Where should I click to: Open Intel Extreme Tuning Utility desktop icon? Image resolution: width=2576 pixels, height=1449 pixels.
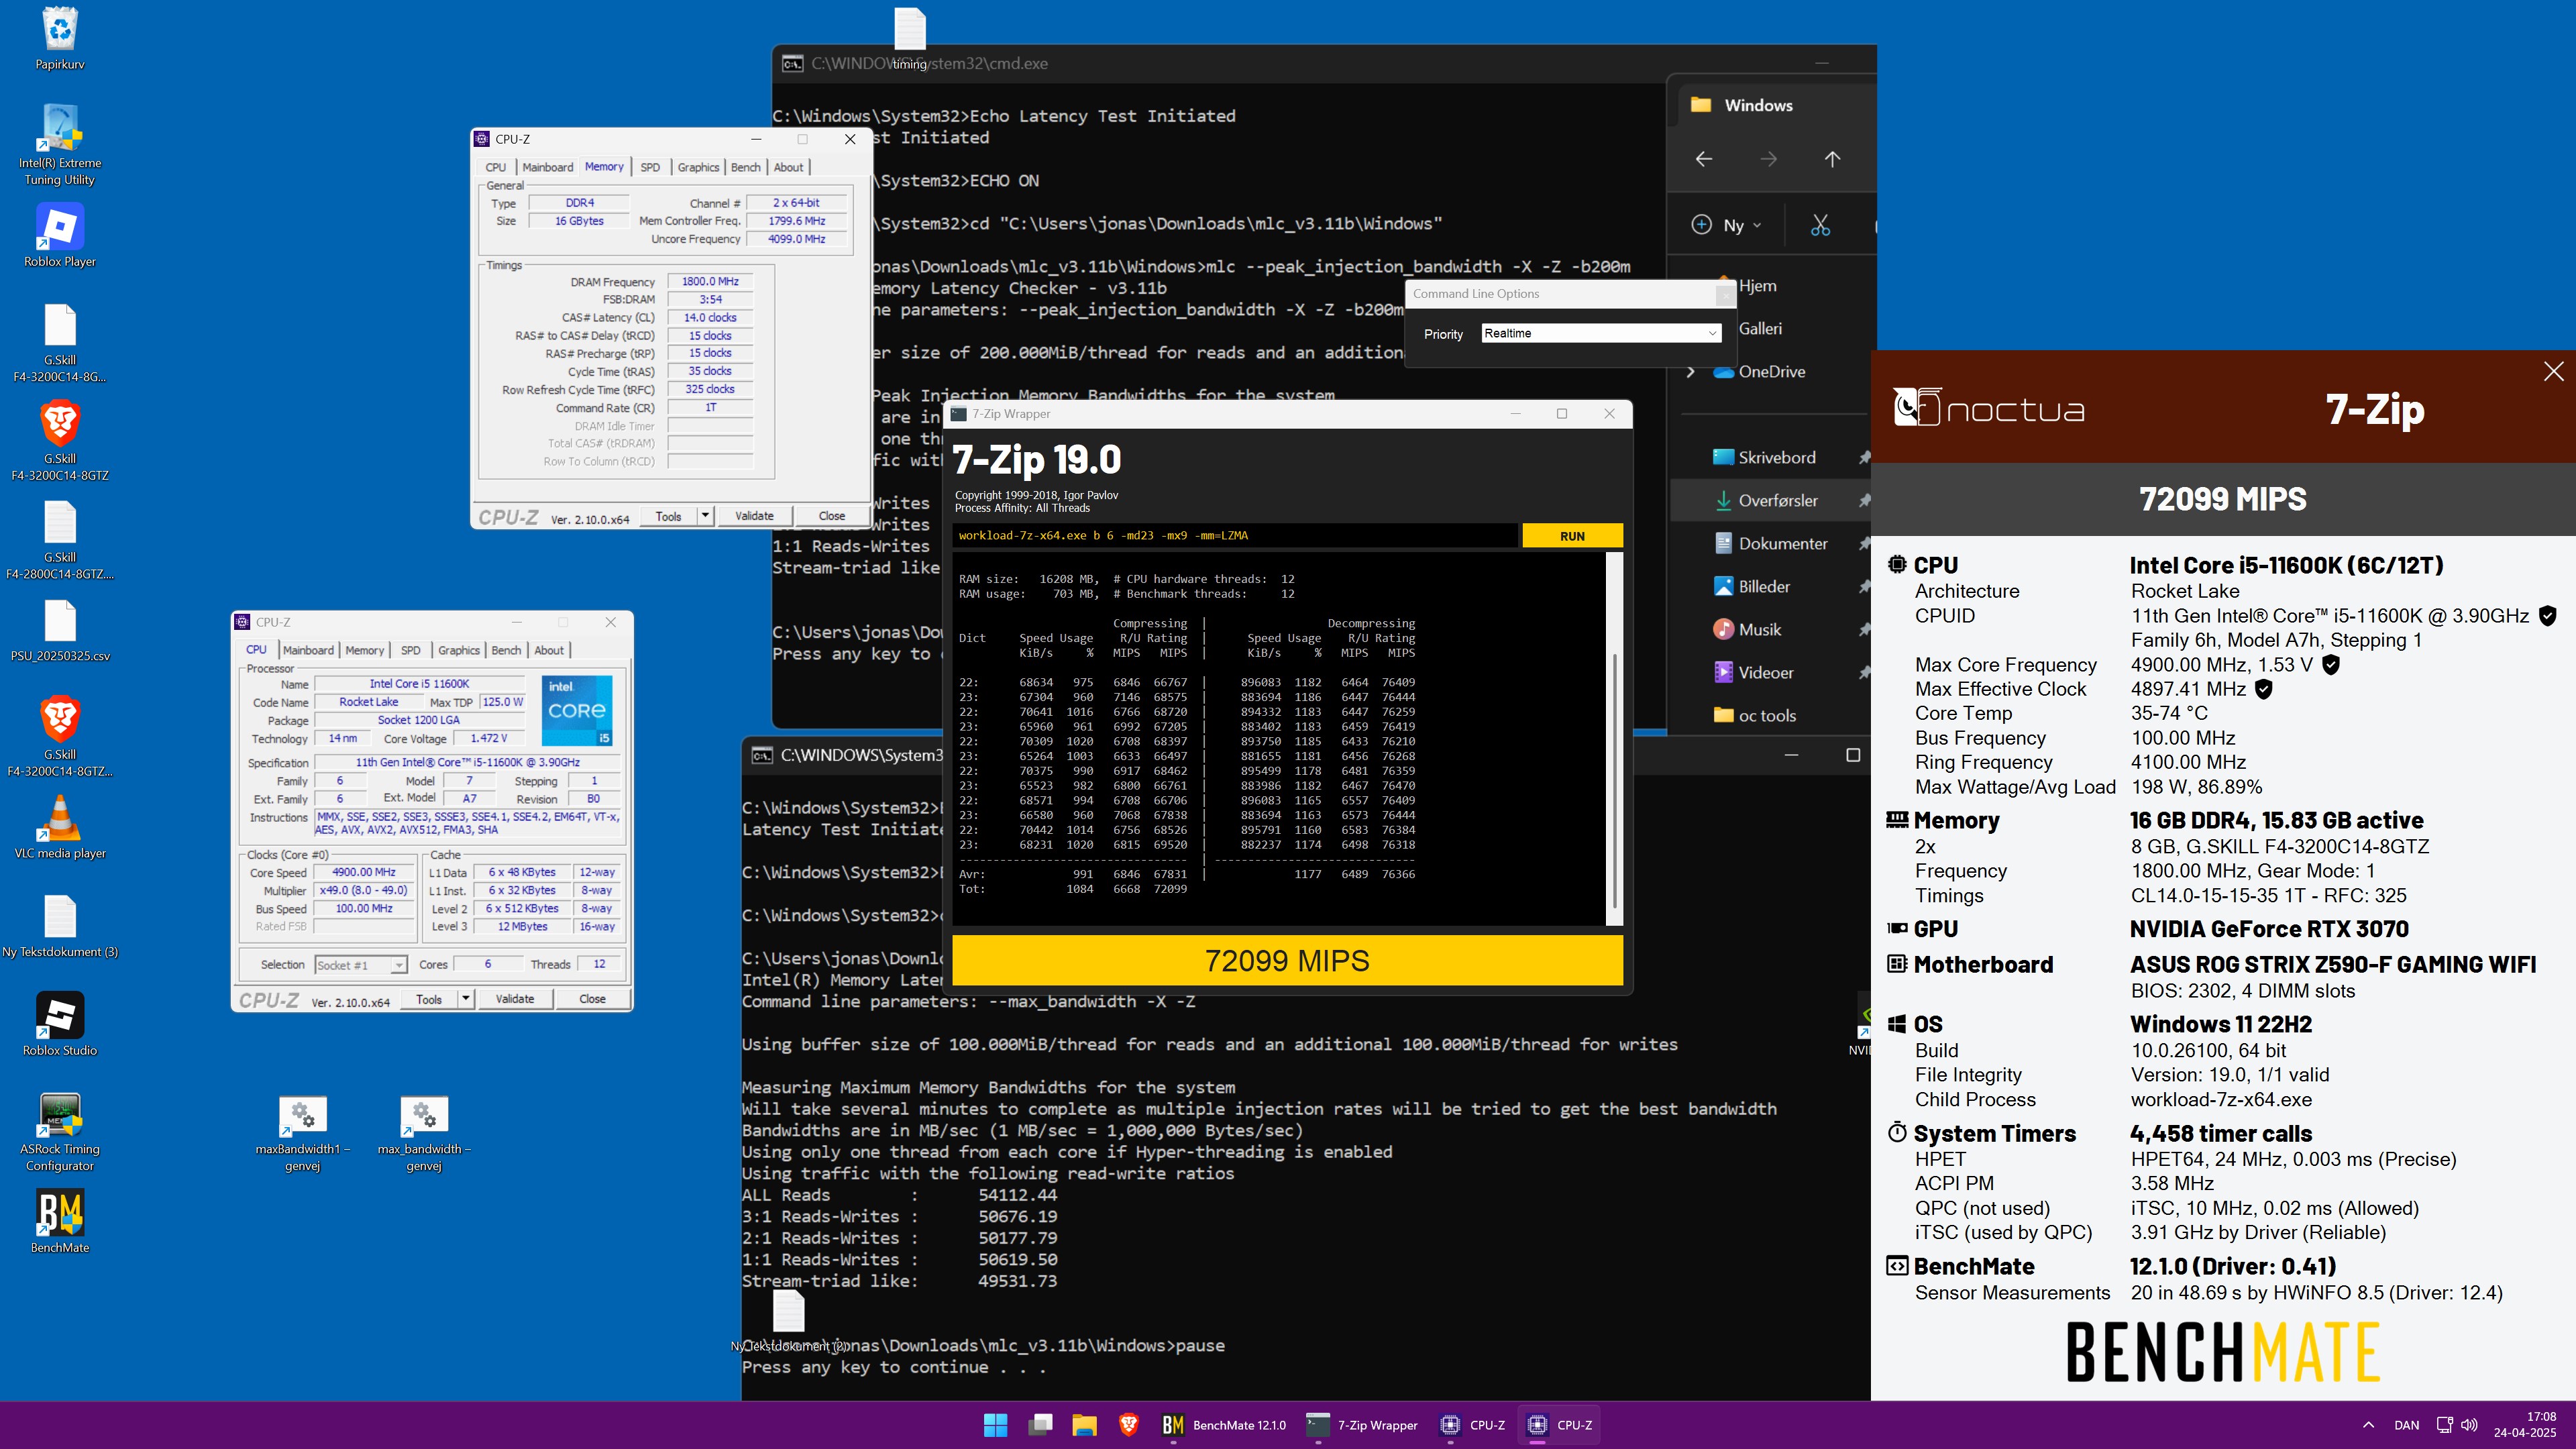[x=60, y=145]
